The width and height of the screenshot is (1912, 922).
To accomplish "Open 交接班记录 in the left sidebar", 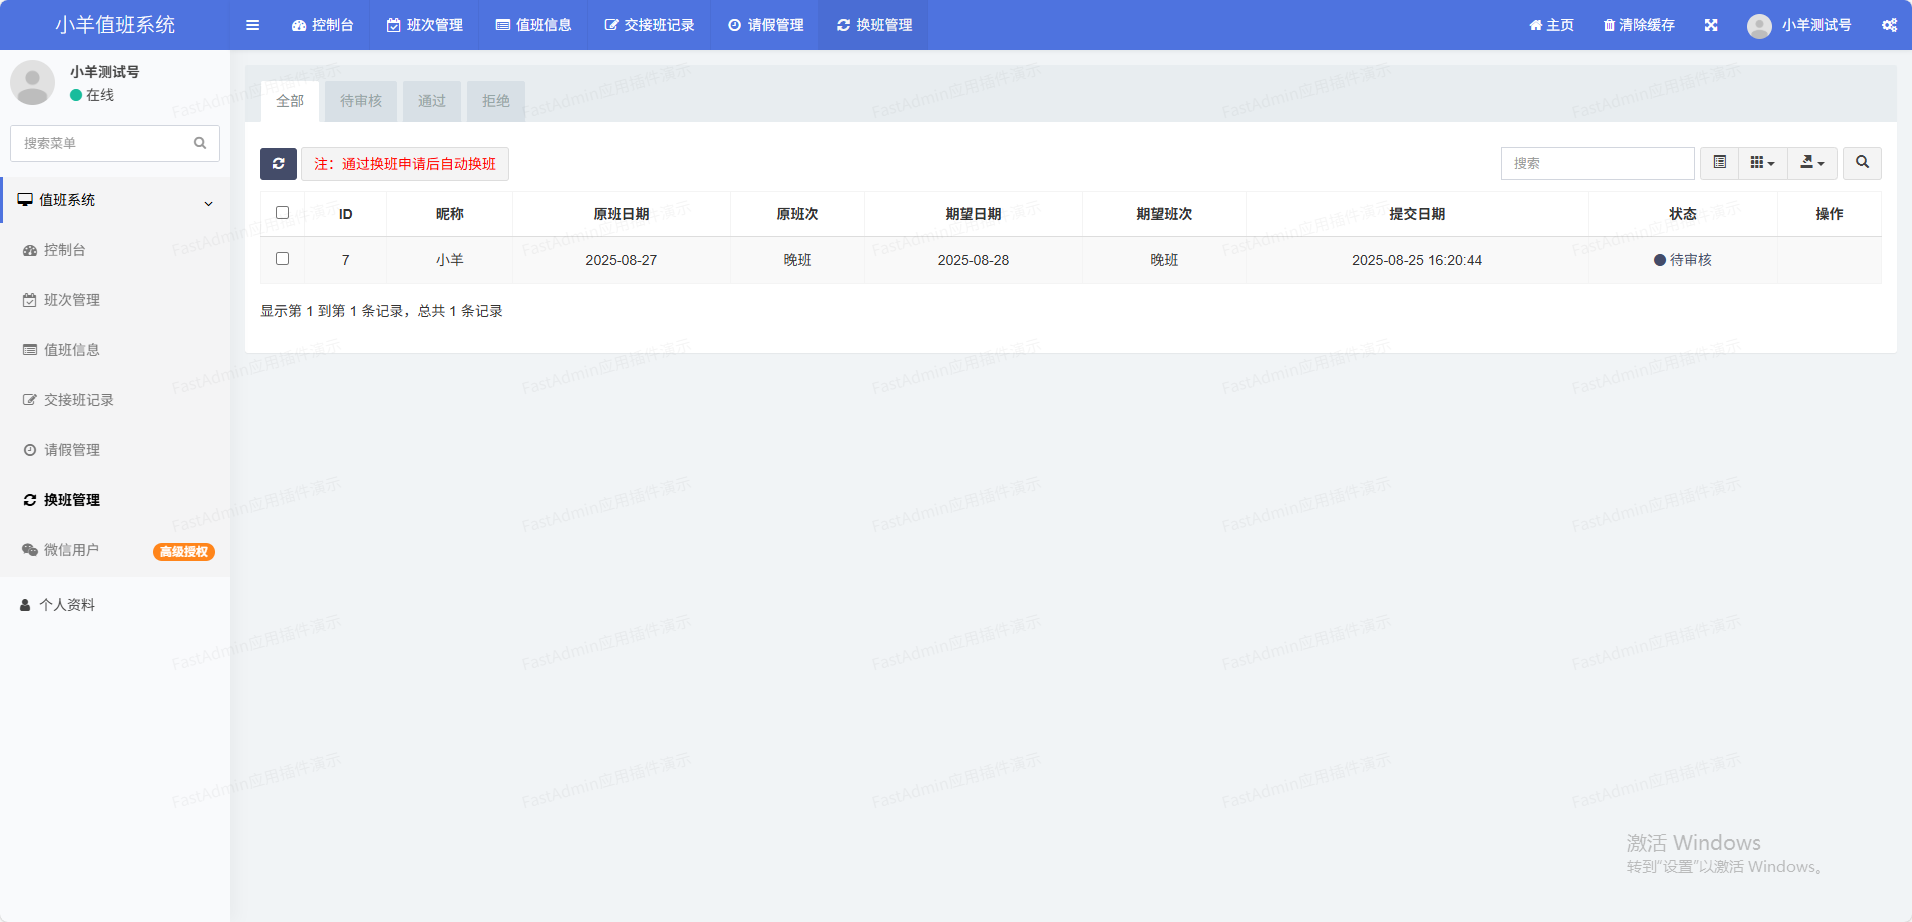I will (x=78, y=400).
